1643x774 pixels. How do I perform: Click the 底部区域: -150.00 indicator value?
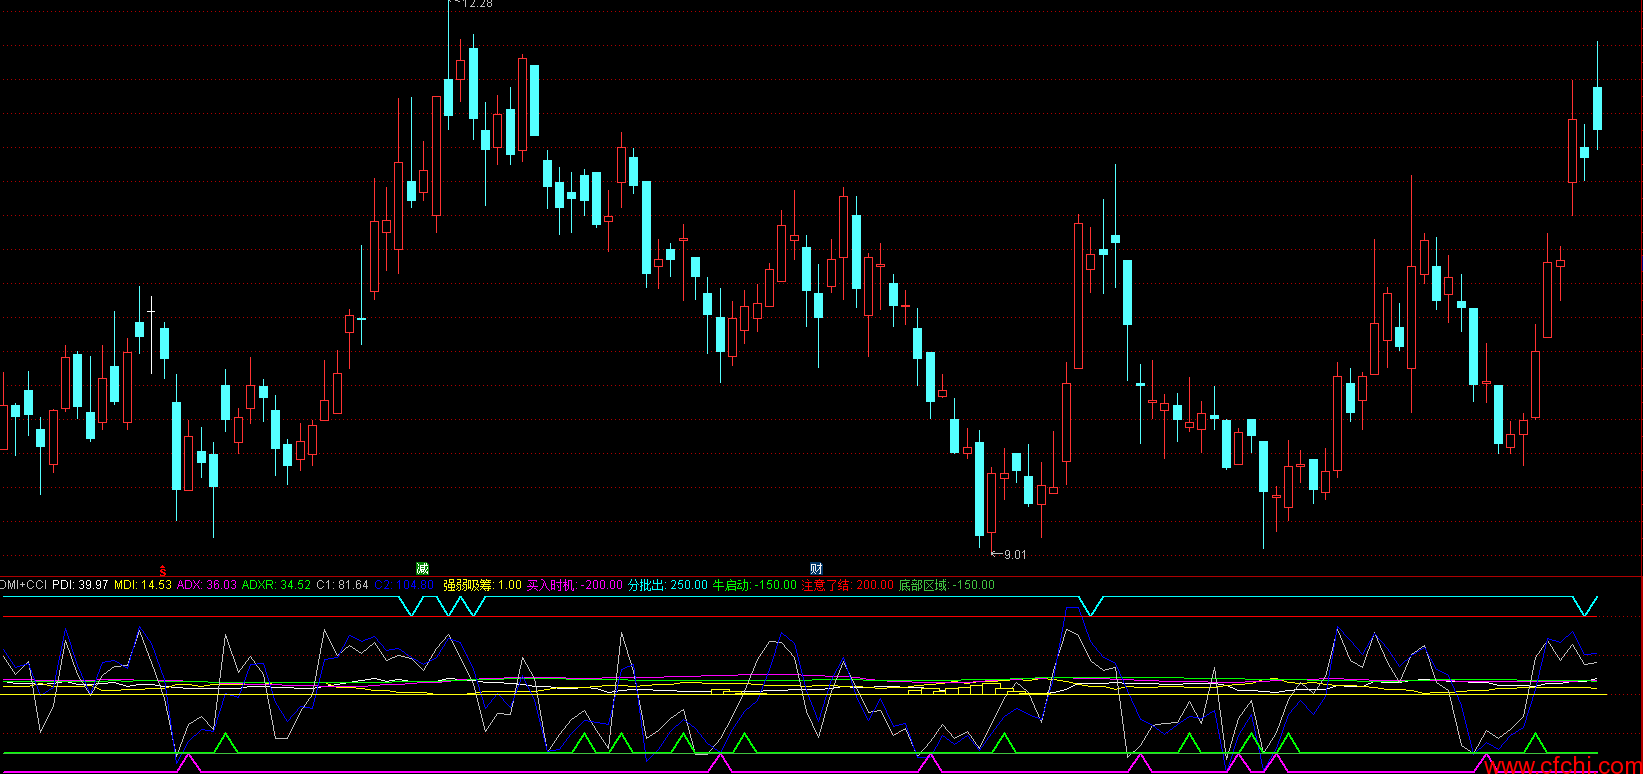946,585
